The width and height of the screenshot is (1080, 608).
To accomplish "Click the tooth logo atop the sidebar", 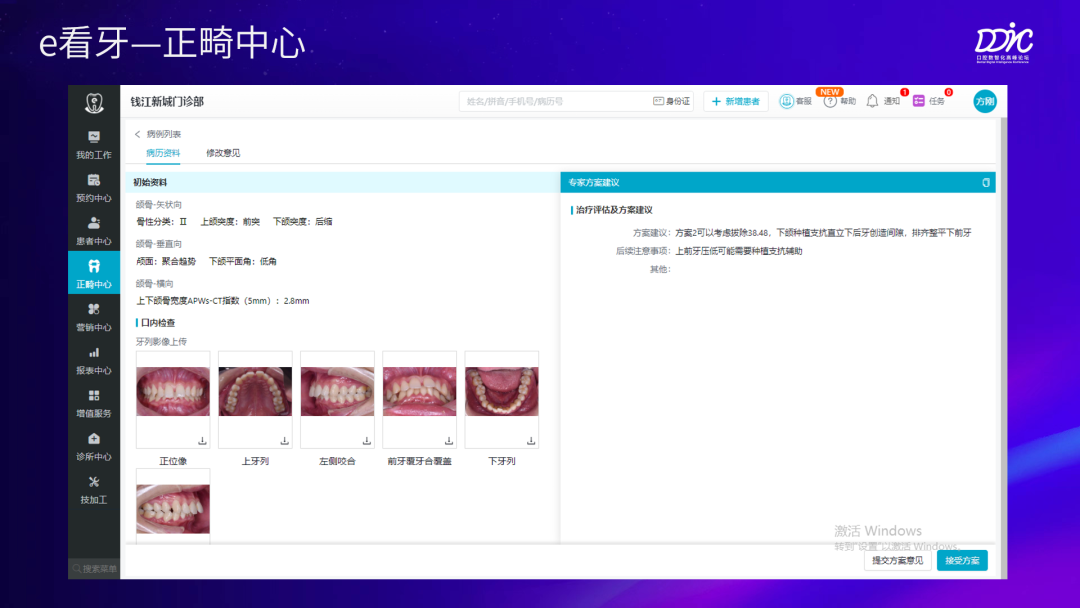I will coord(94,103).
